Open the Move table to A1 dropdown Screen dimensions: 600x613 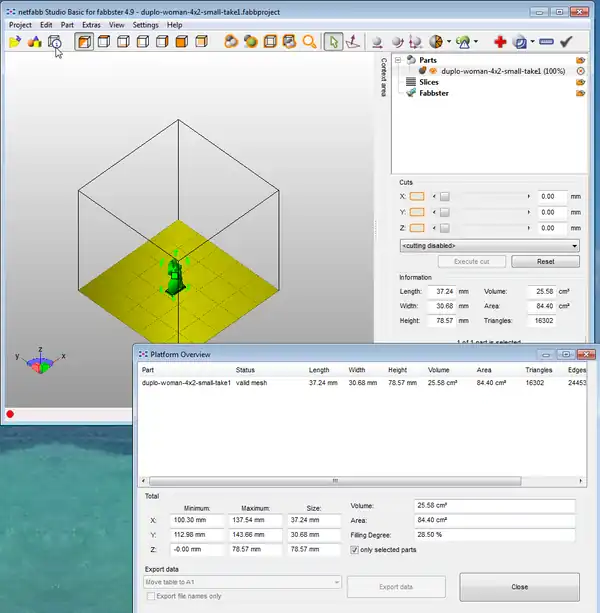pos(242,582)
